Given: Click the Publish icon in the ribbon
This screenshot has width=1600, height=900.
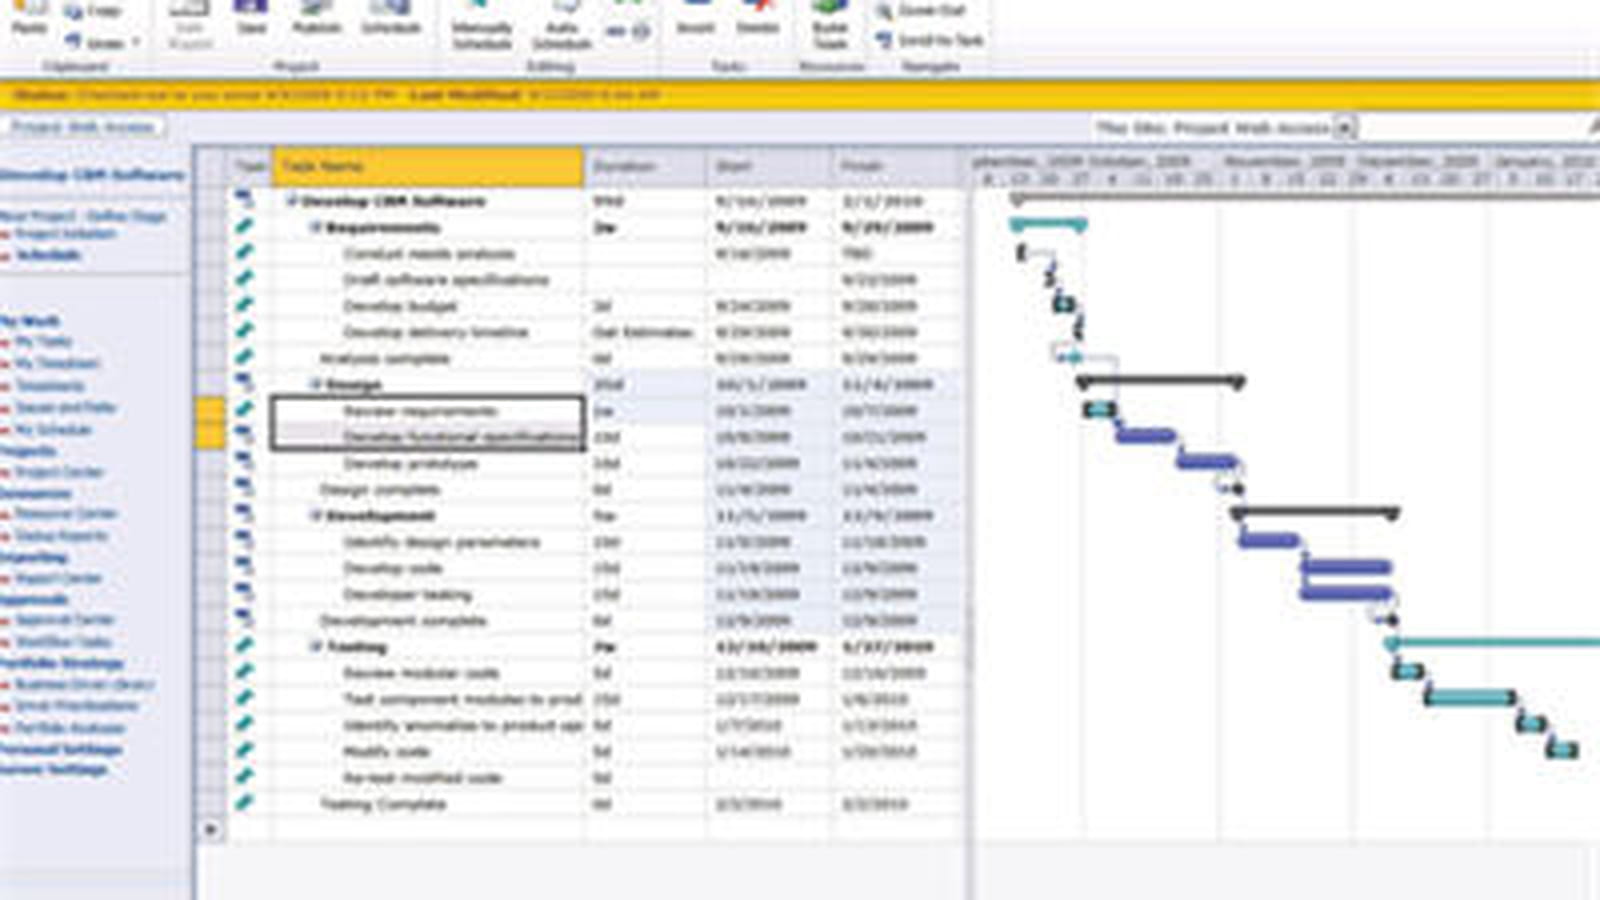Looking at the screenshot, I should coord(317,8).
